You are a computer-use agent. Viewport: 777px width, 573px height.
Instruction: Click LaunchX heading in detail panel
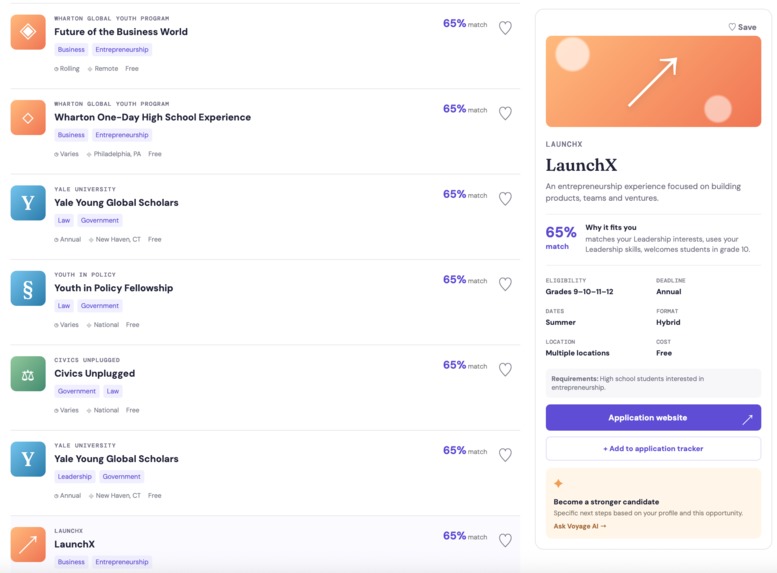click(581, 165)
